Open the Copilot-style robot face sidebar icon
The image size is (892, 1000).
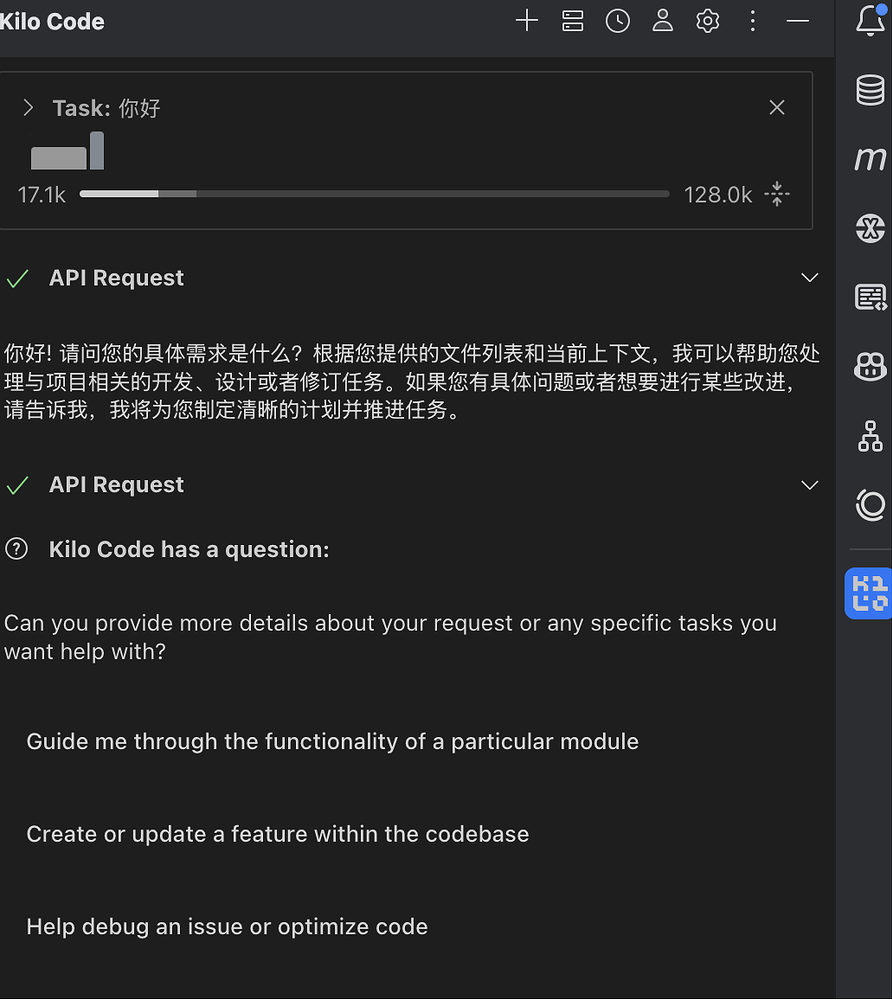click(870, 366)
